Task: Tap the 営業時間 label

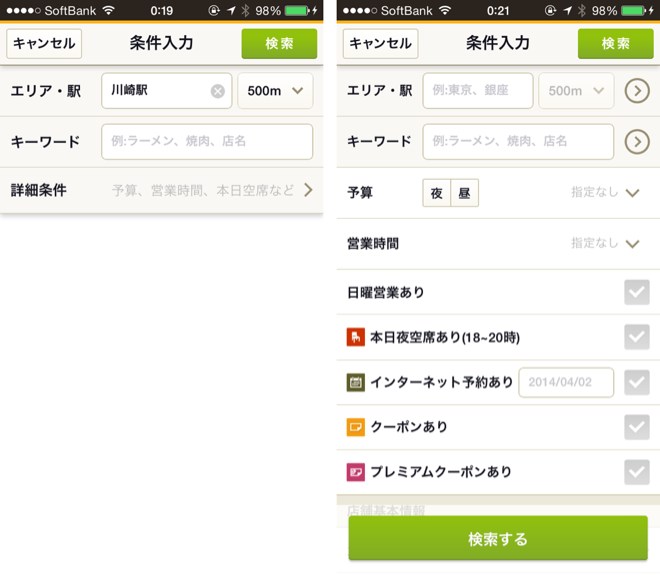Action: coord(373,243)
